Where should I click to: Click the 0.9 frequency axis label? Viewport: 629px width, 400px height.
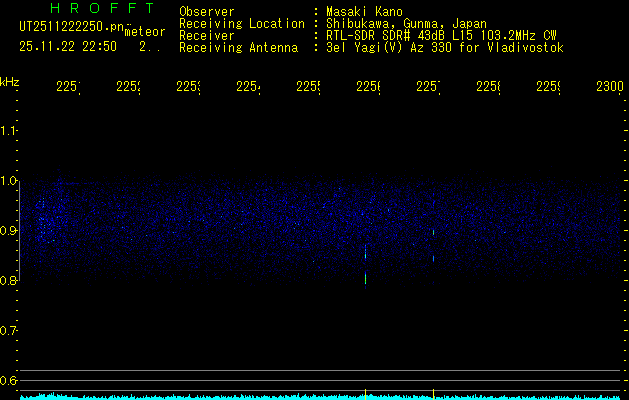(x=8, y=231)
